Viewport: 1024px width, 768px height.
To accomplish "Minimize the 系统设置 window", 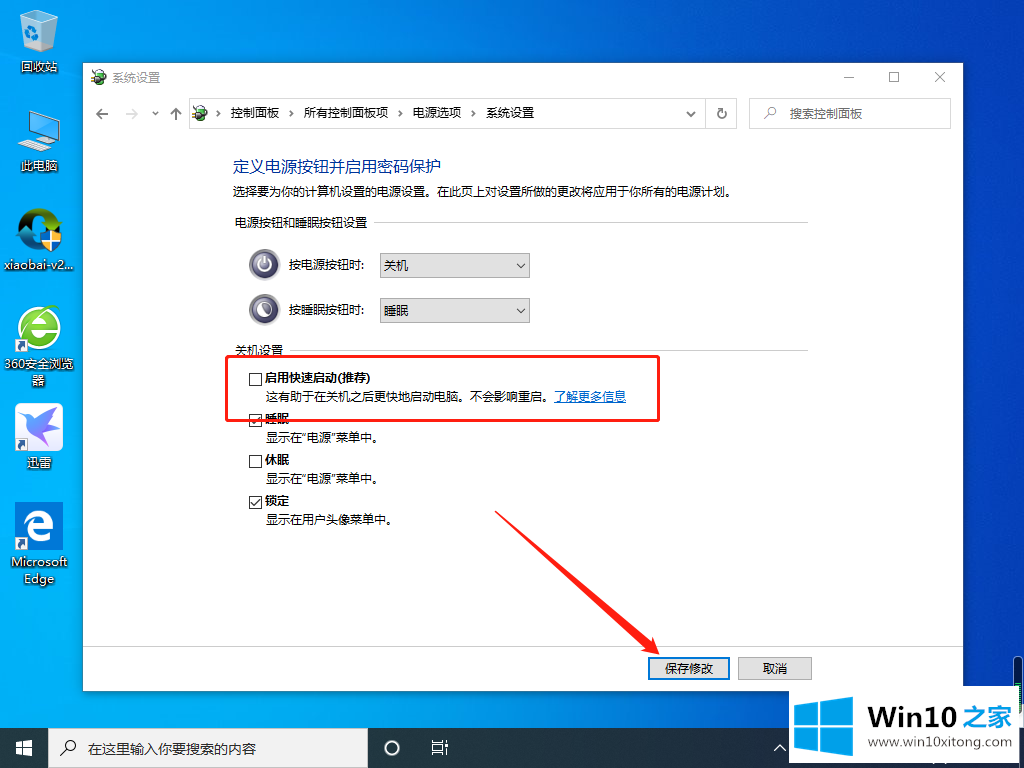I will click(x=849, y=77).
